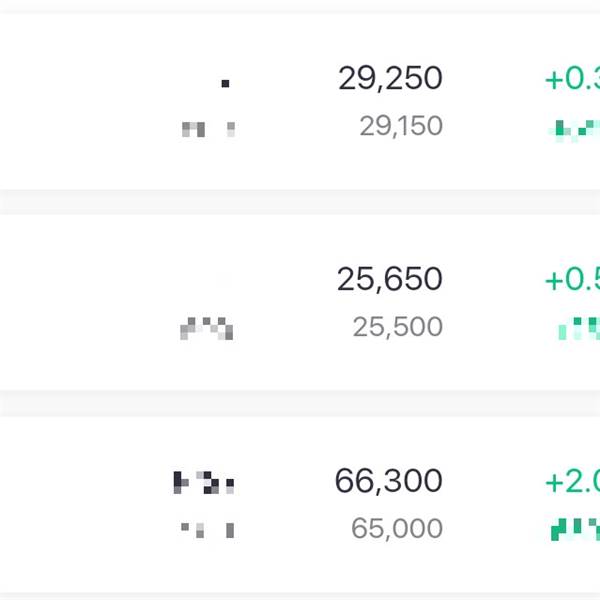The height and width of the screenshot is (600, 600).
Task: Click the blurred gray label left of 29,150
Action: click(208, 128)
